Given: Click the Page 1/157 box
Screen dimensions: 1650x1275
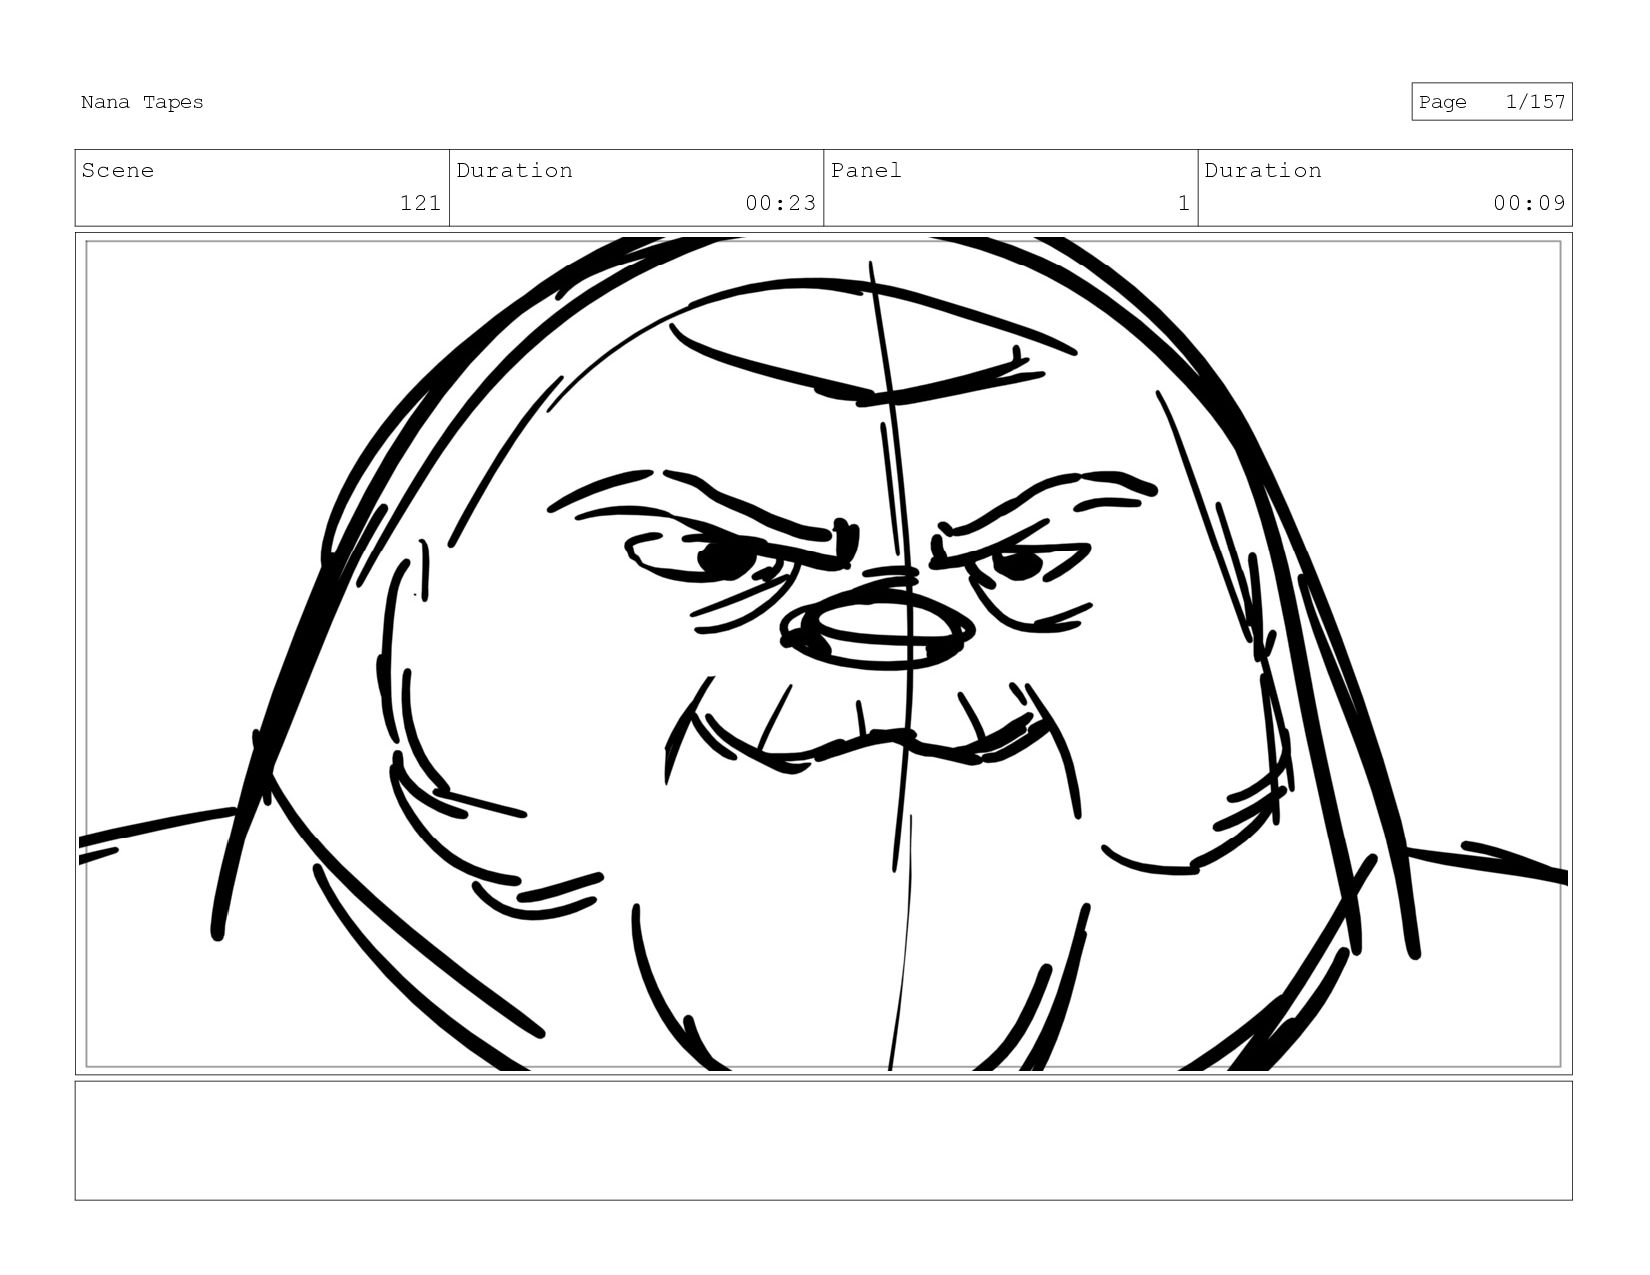Looking at the screenshot, I should (1491, 102).
